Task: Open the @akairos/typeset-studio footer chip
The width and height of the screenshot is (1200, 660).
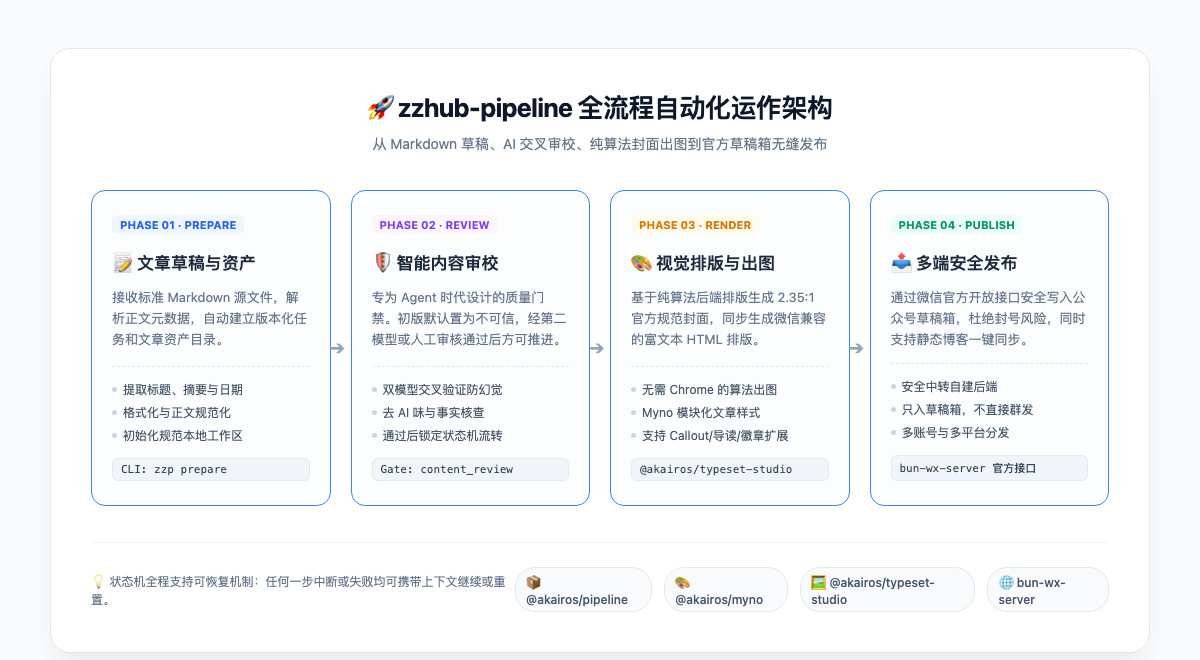Action: pos(887,590)
